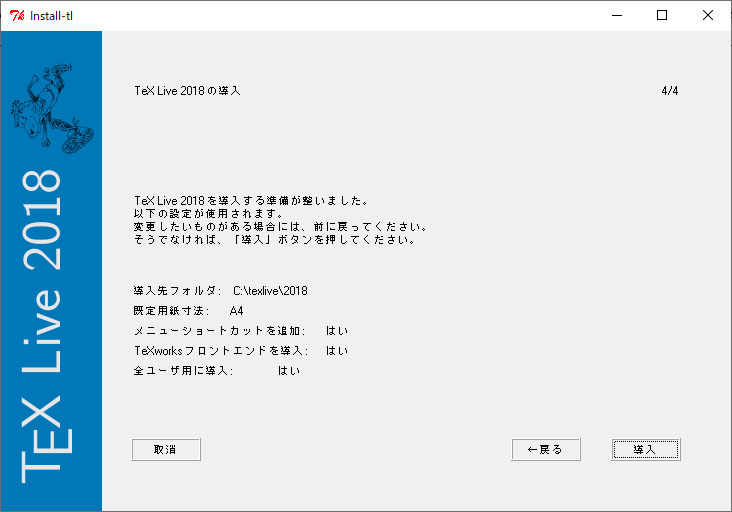Click the 既定用紙寸法 label

pos(172,311)
